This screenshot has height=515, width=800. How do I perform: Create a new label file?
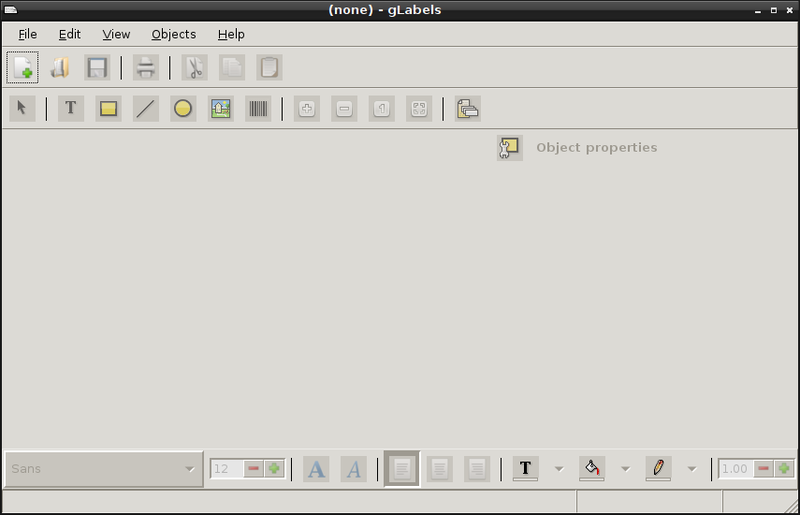click(22, 67)
